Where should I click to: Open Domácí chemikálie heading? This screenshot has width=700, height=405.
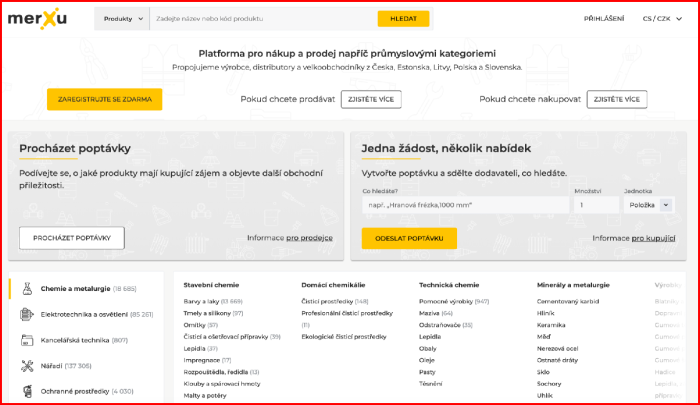(x=333, y=285)
